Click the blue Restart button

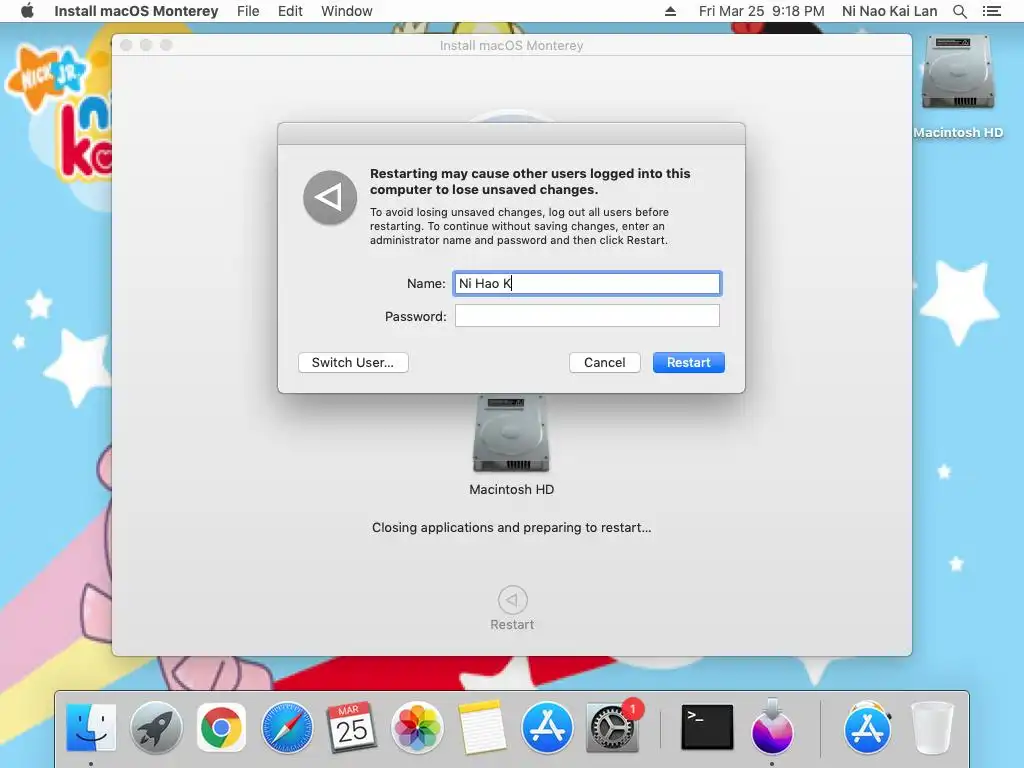pos(688,362)
